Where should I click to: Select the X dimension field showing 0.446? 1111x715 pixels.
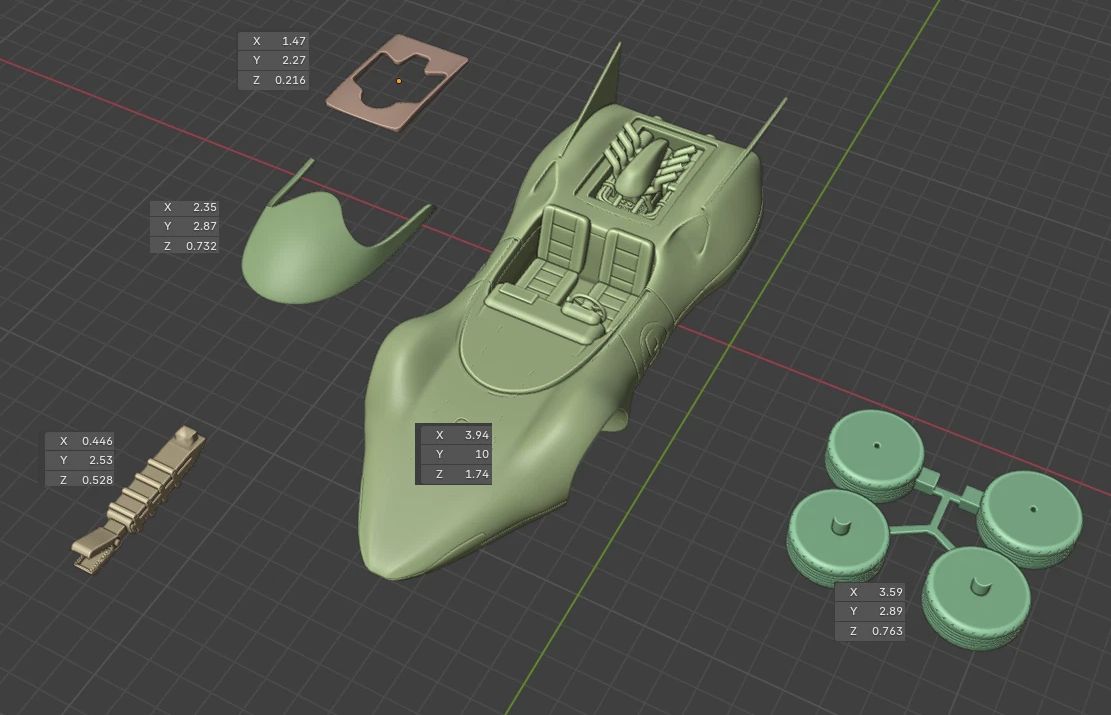tap(80, 441)
